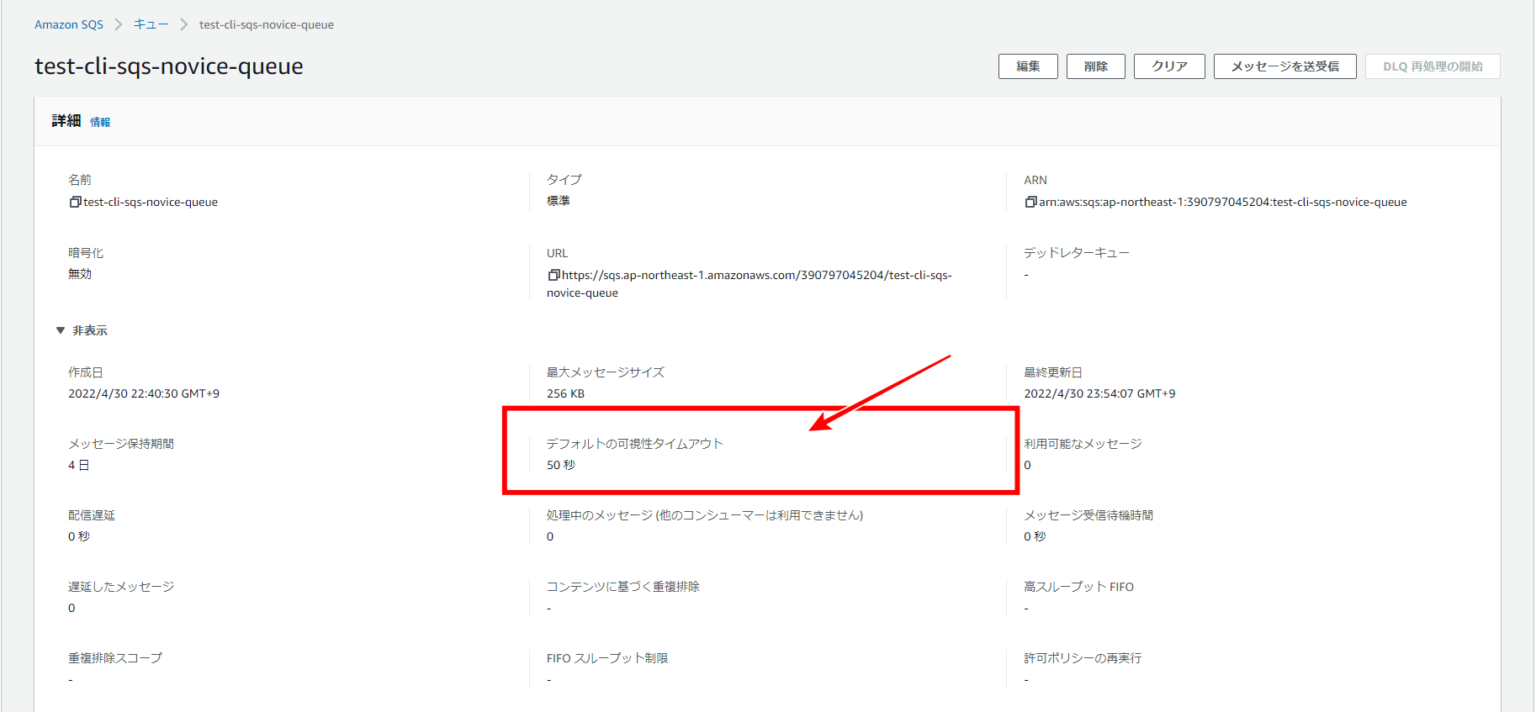Click the 256 KB maximum message size value
This screenshot has height=712, width=1536.
coord(565,393)
